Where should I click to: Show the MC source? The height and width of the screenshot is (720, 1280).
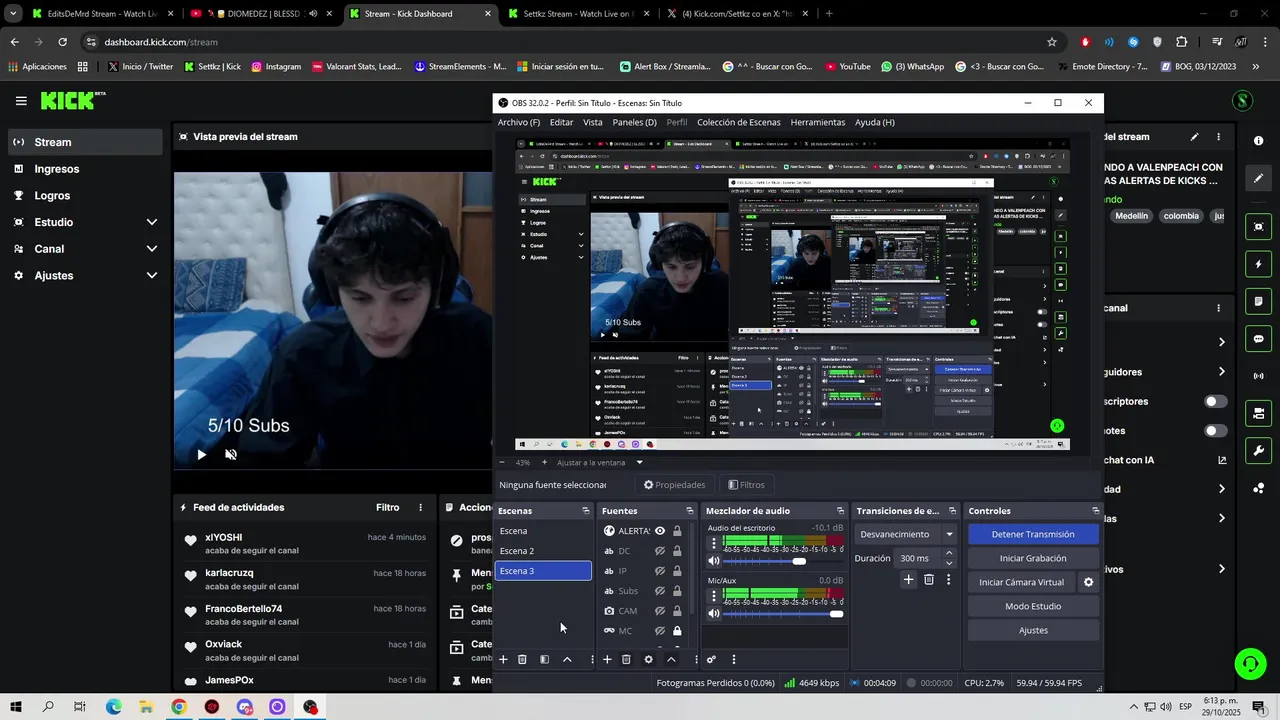pyautogui.click(x=660, y=631)
